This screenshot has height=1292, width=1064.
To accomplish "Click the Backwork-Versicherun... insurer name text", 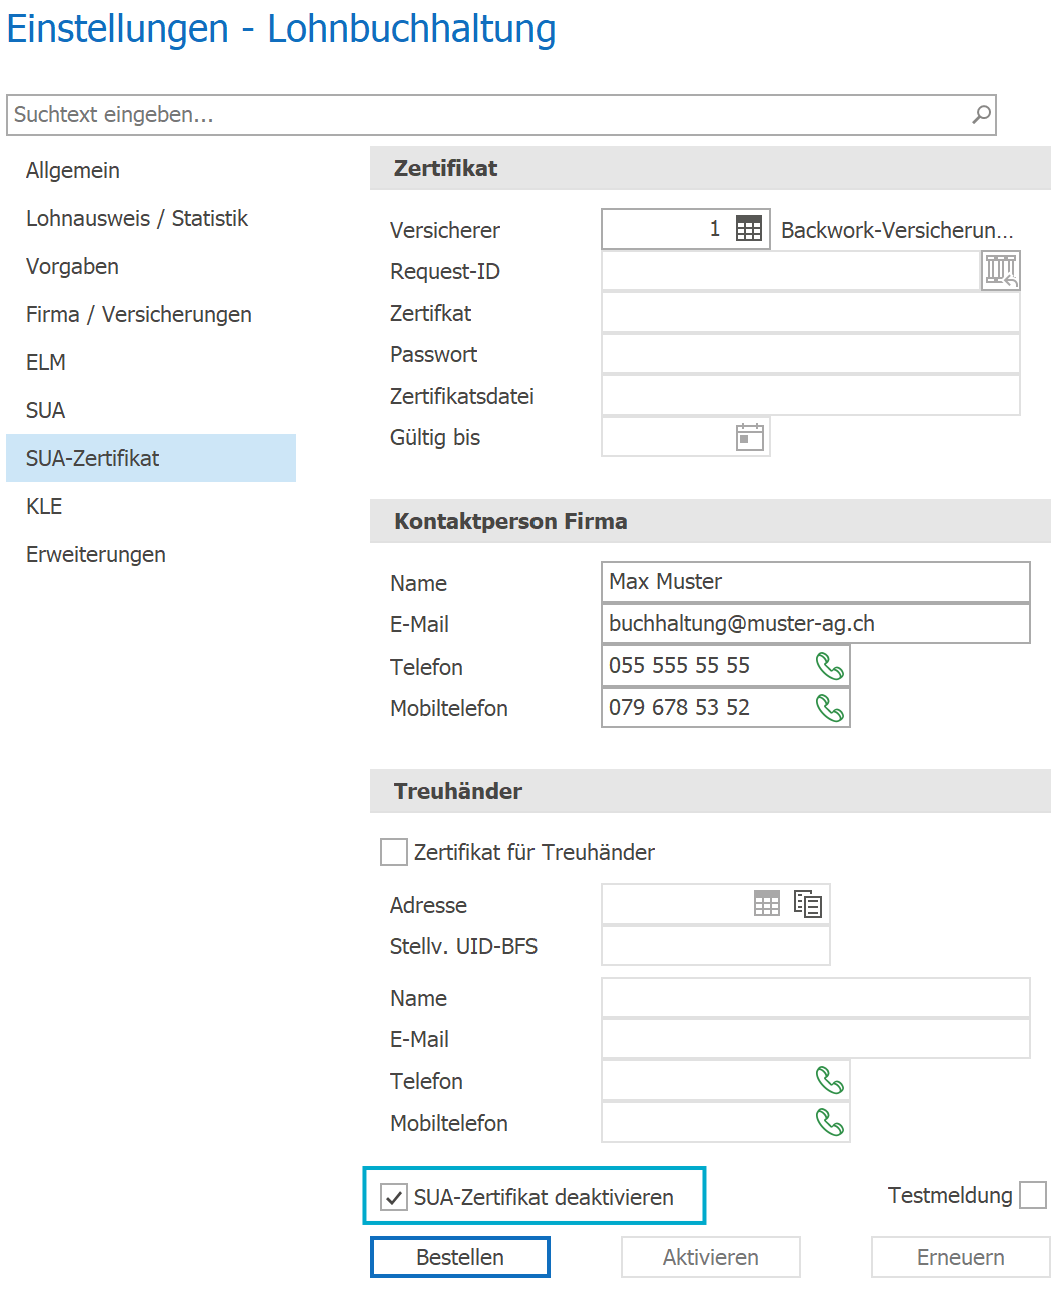I will [897, 230].
